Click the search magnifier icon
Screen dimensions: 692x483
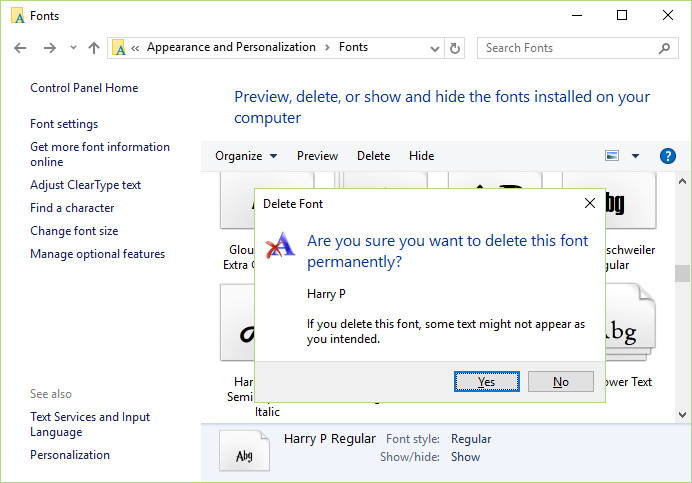point(664,48)
